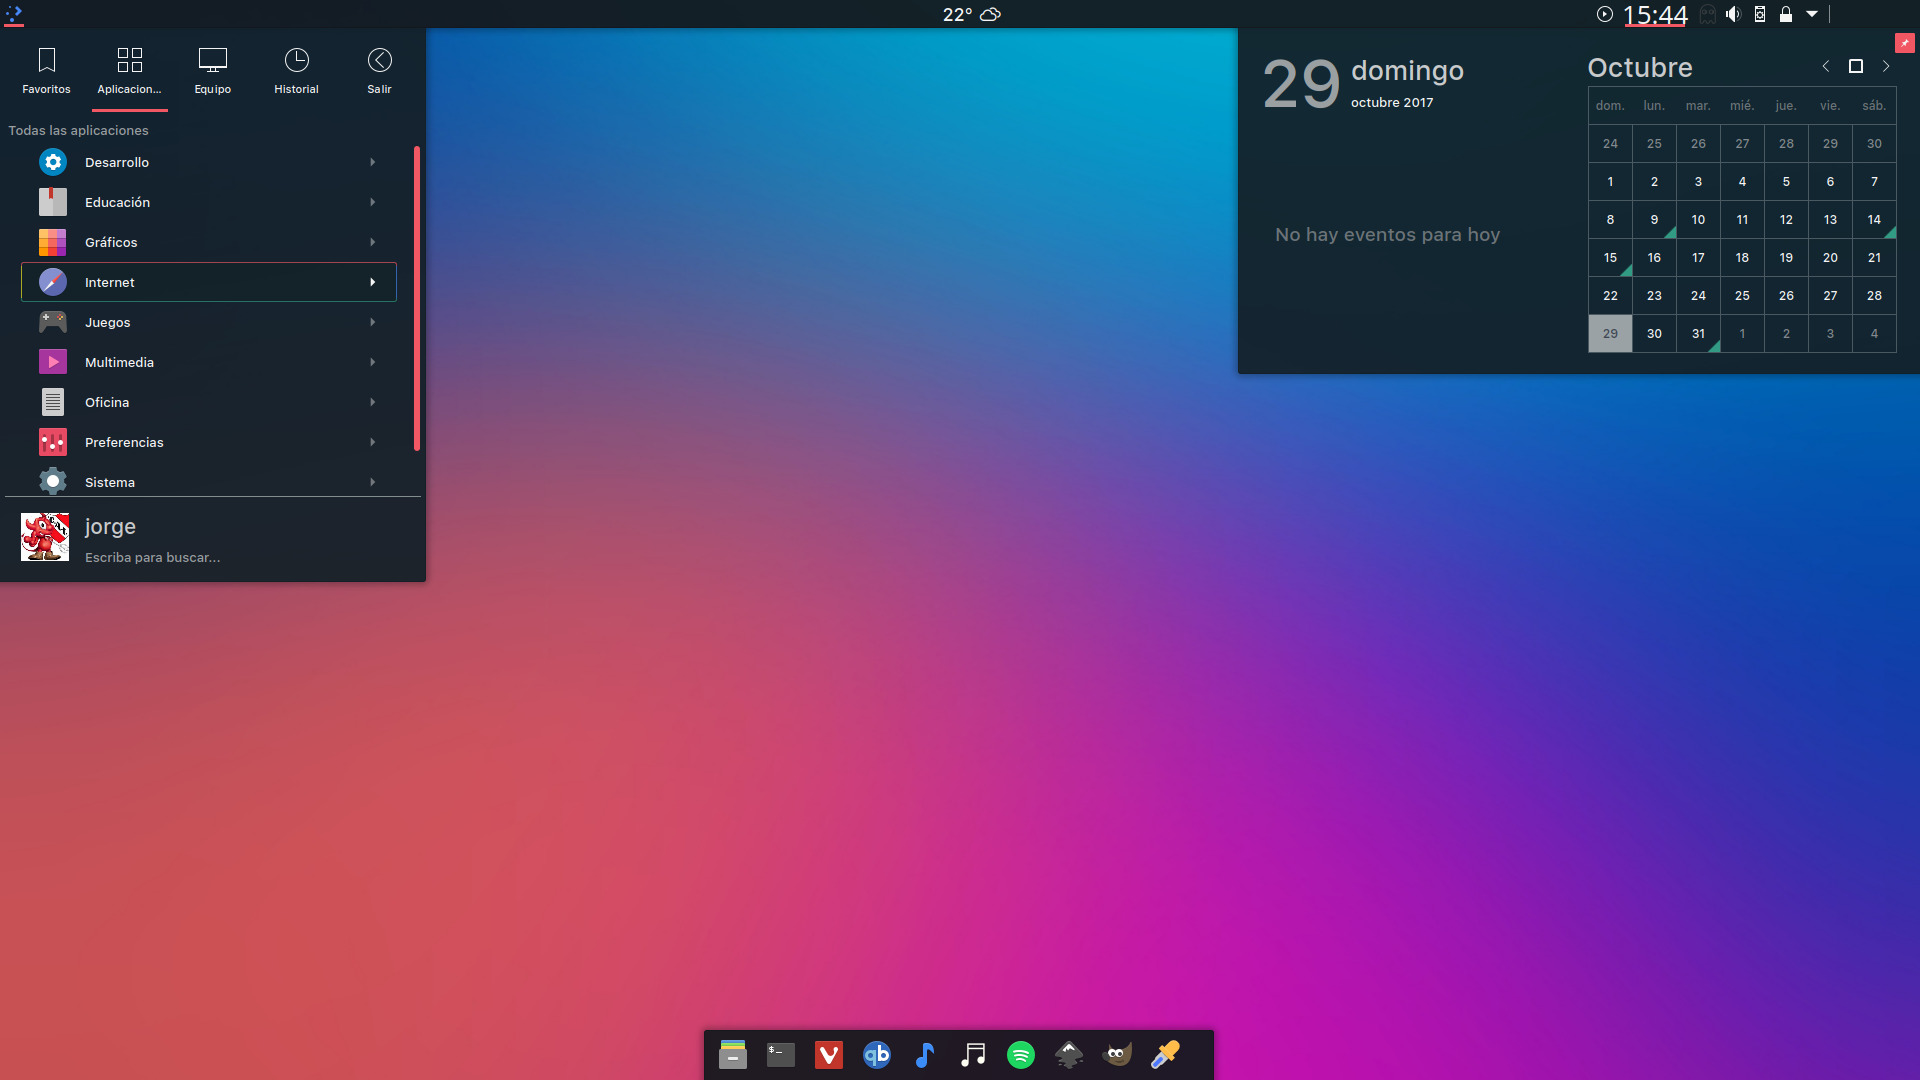The width and height of the screenshot is (1920, 1080).
Task: Click the ghost icon in system tray
Action: pos(1708,14)
